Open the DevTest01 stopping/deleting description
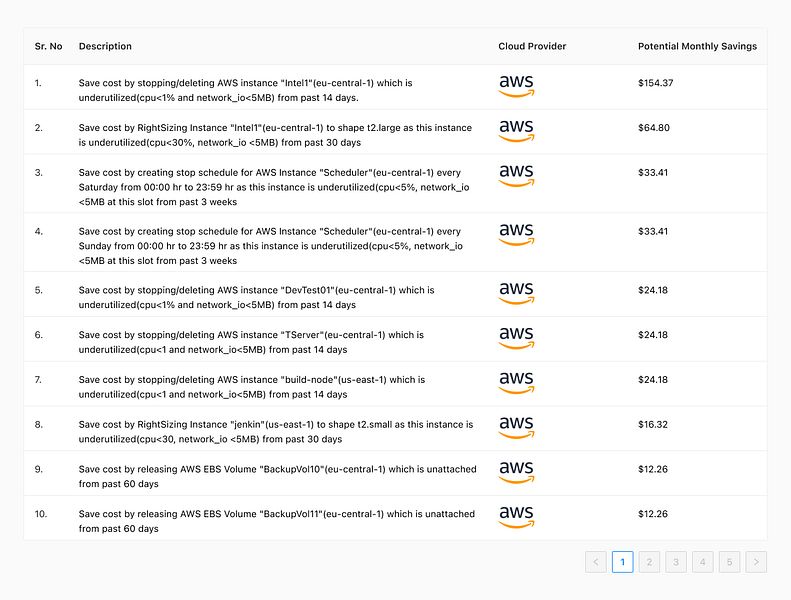The height and width of the screenshot is (600, 791). click(x=256, y=298)
